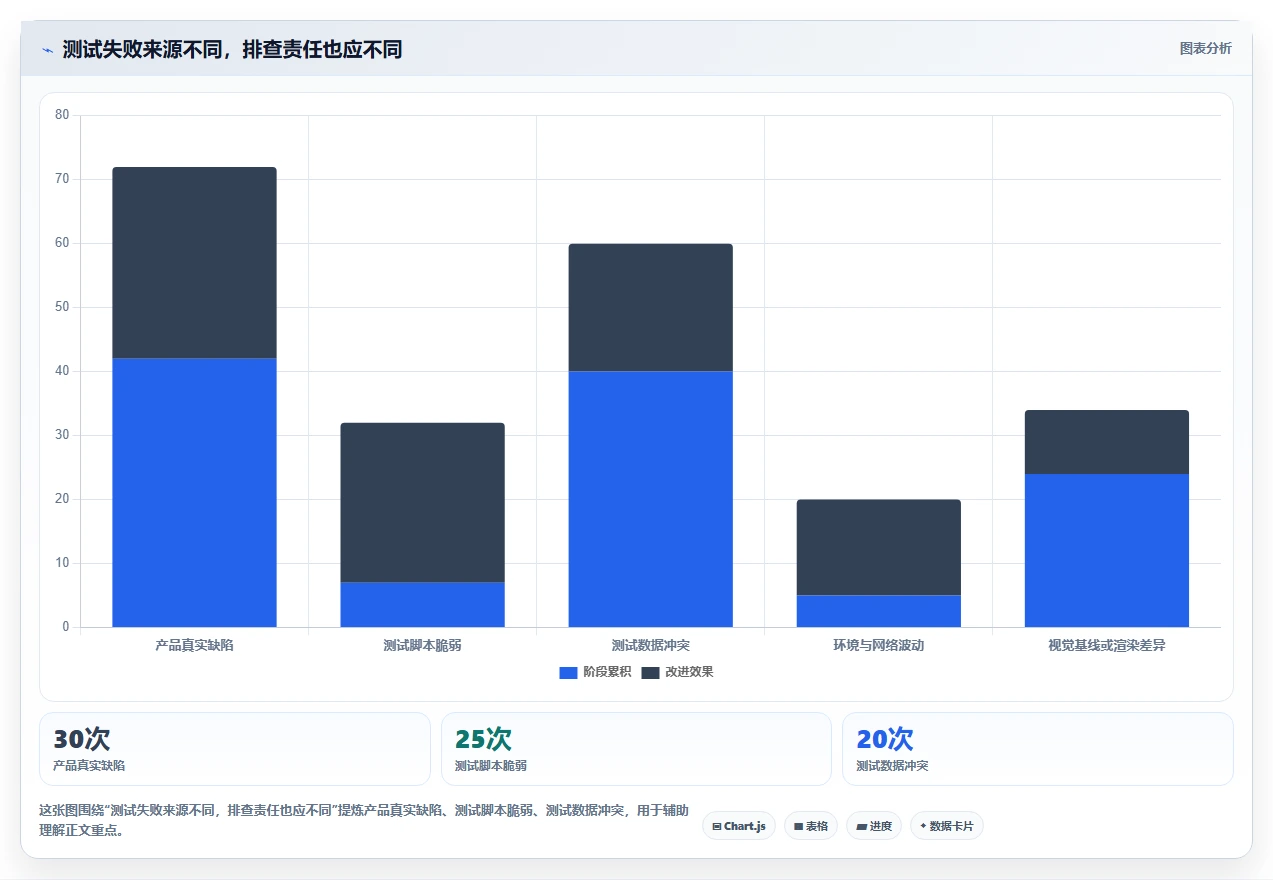Click the 30次 产品真实缺陷 data card
This screenshot has width=1273, height=880.
pos(235,749)
